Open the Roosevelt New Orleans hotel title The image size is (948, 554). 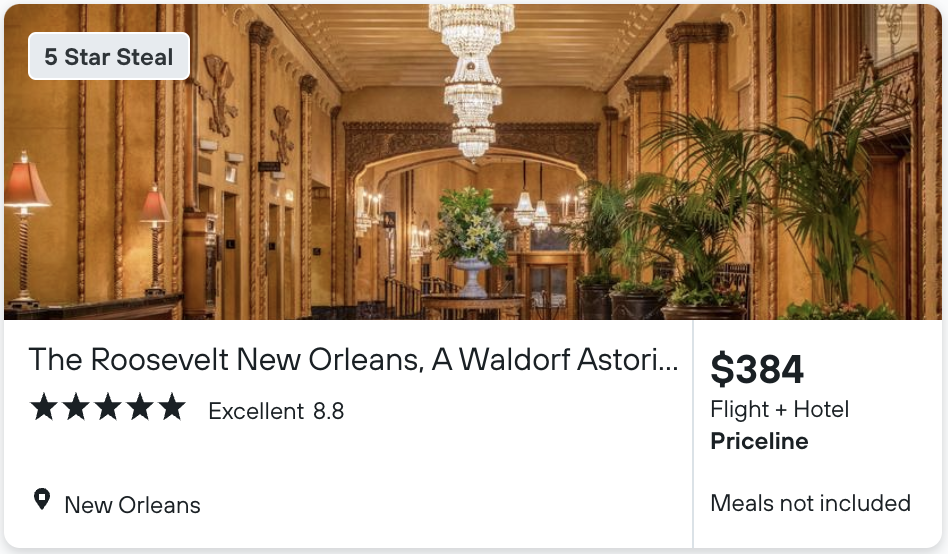click(353, 359)
